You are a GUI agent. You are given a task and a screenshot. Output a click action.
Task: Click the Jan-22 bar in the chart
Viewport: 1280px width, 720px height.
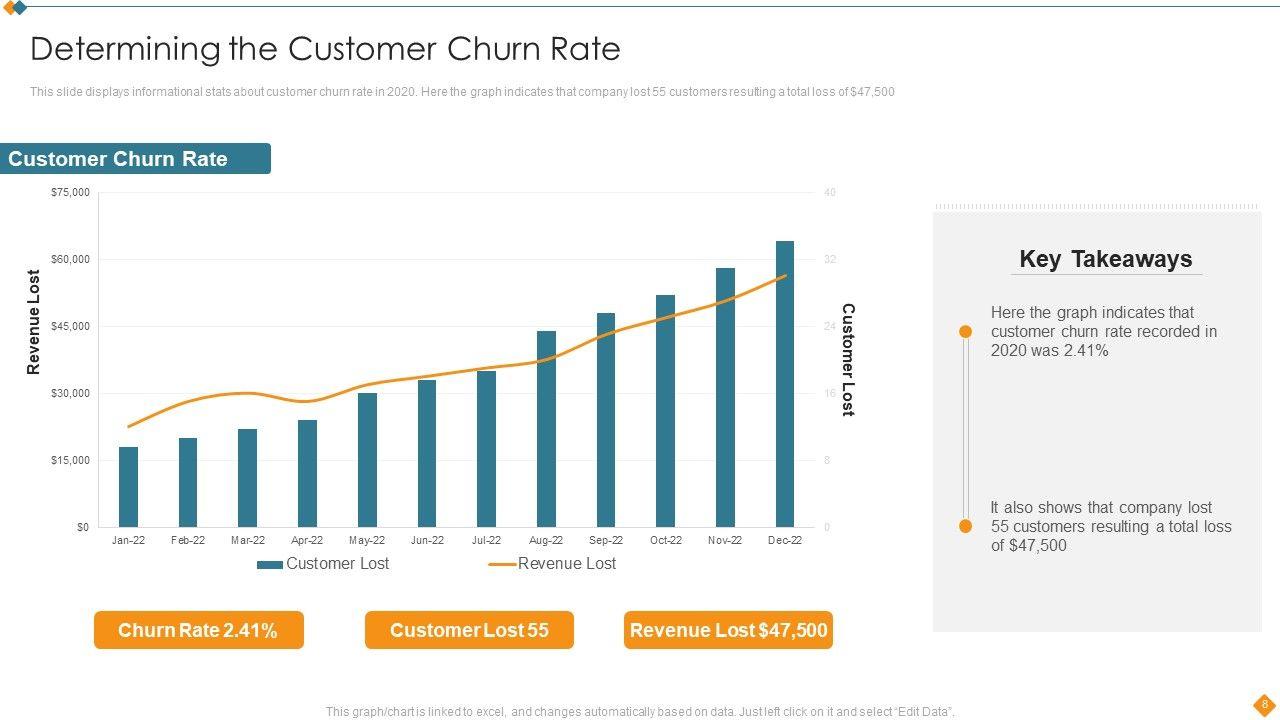coord(128,487)
